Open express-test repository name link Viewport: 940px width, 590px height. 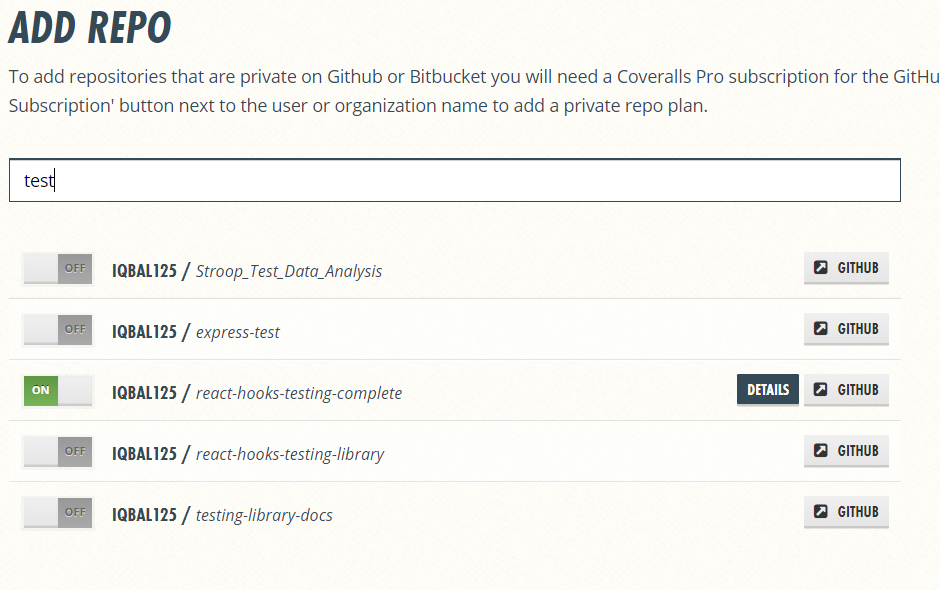click(237, 332)
